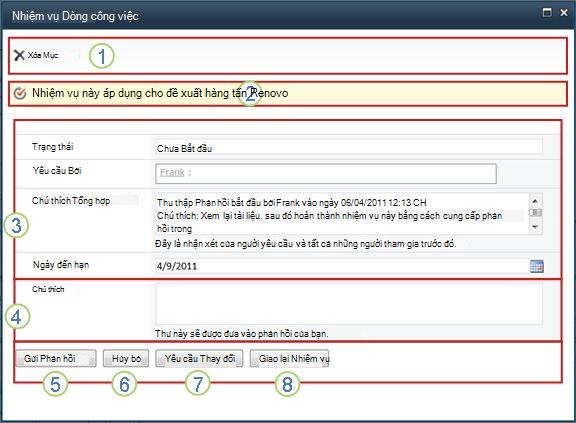Click the Ngày đến hạn label
576x423 pixels.
point(61,265)
